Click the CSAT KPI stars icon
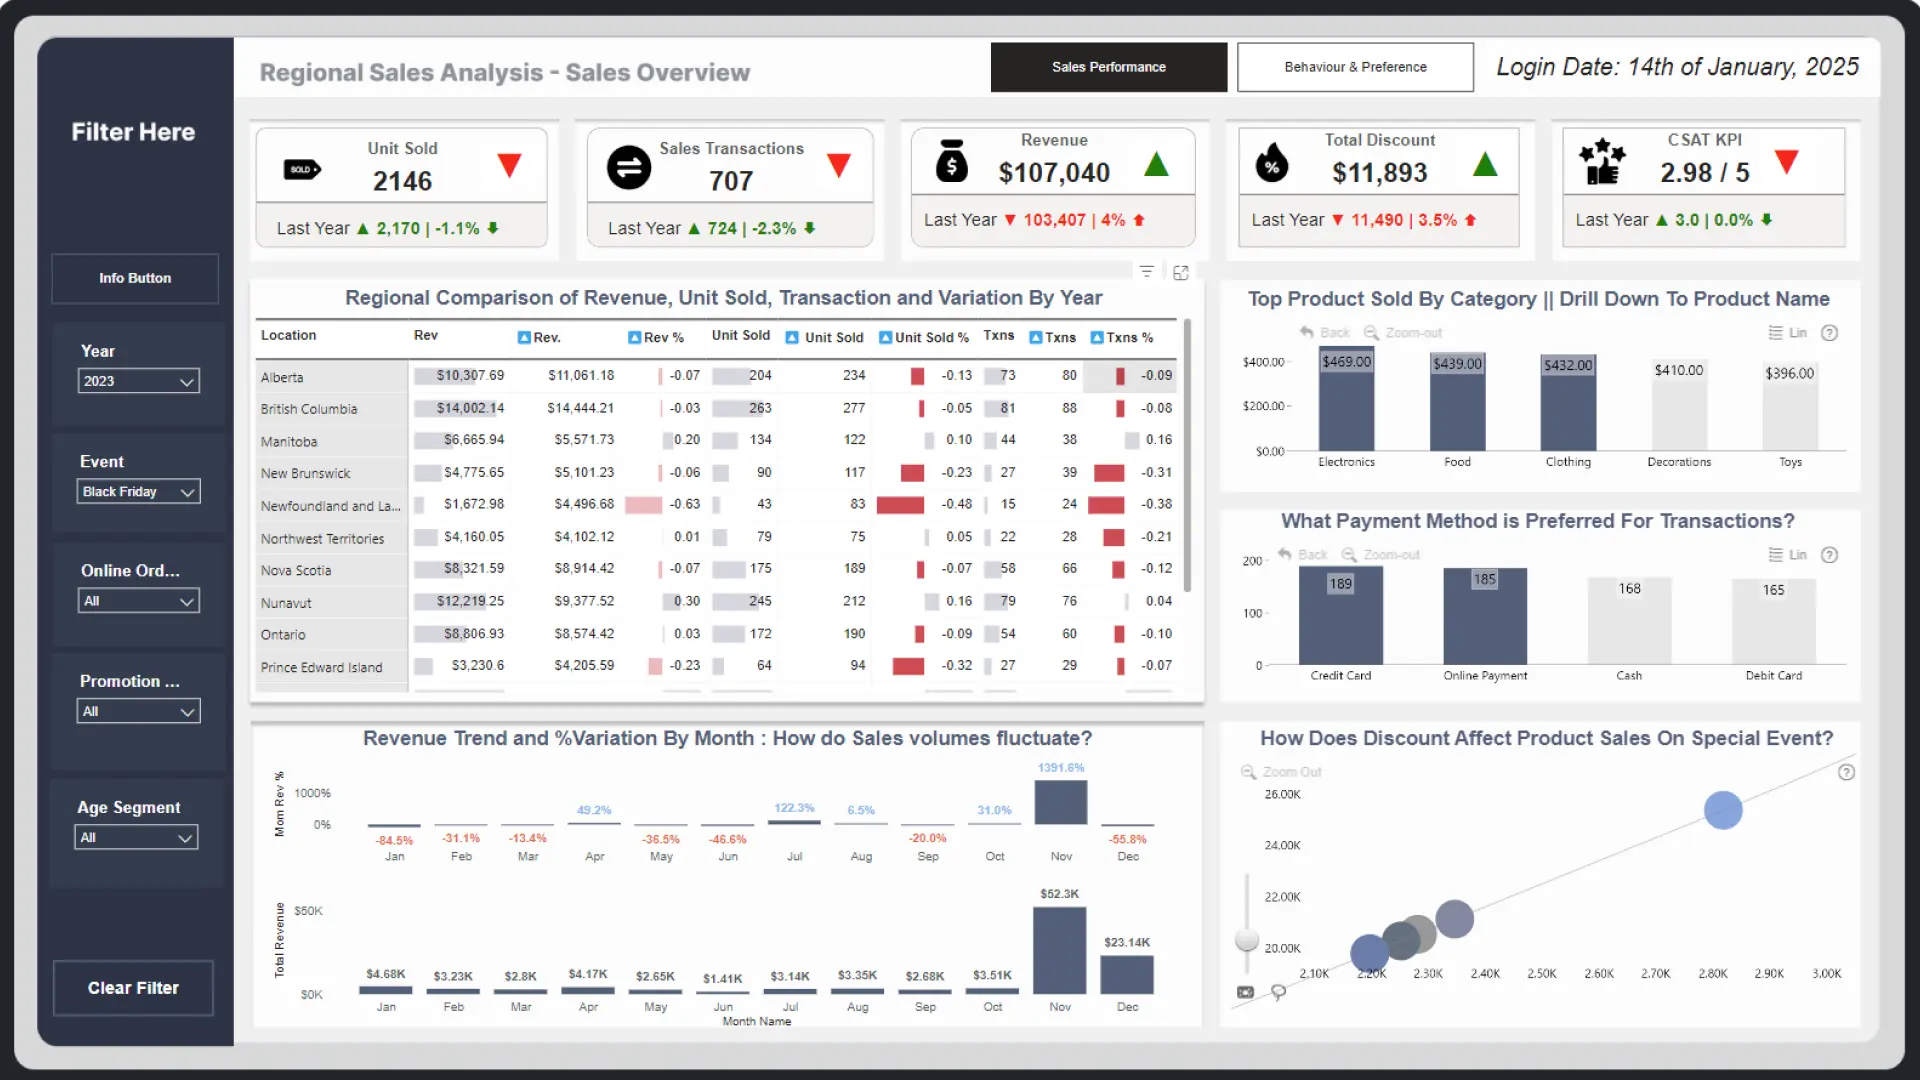The width and height of the screenshot is (1920, 1080). pos(1602,161)
